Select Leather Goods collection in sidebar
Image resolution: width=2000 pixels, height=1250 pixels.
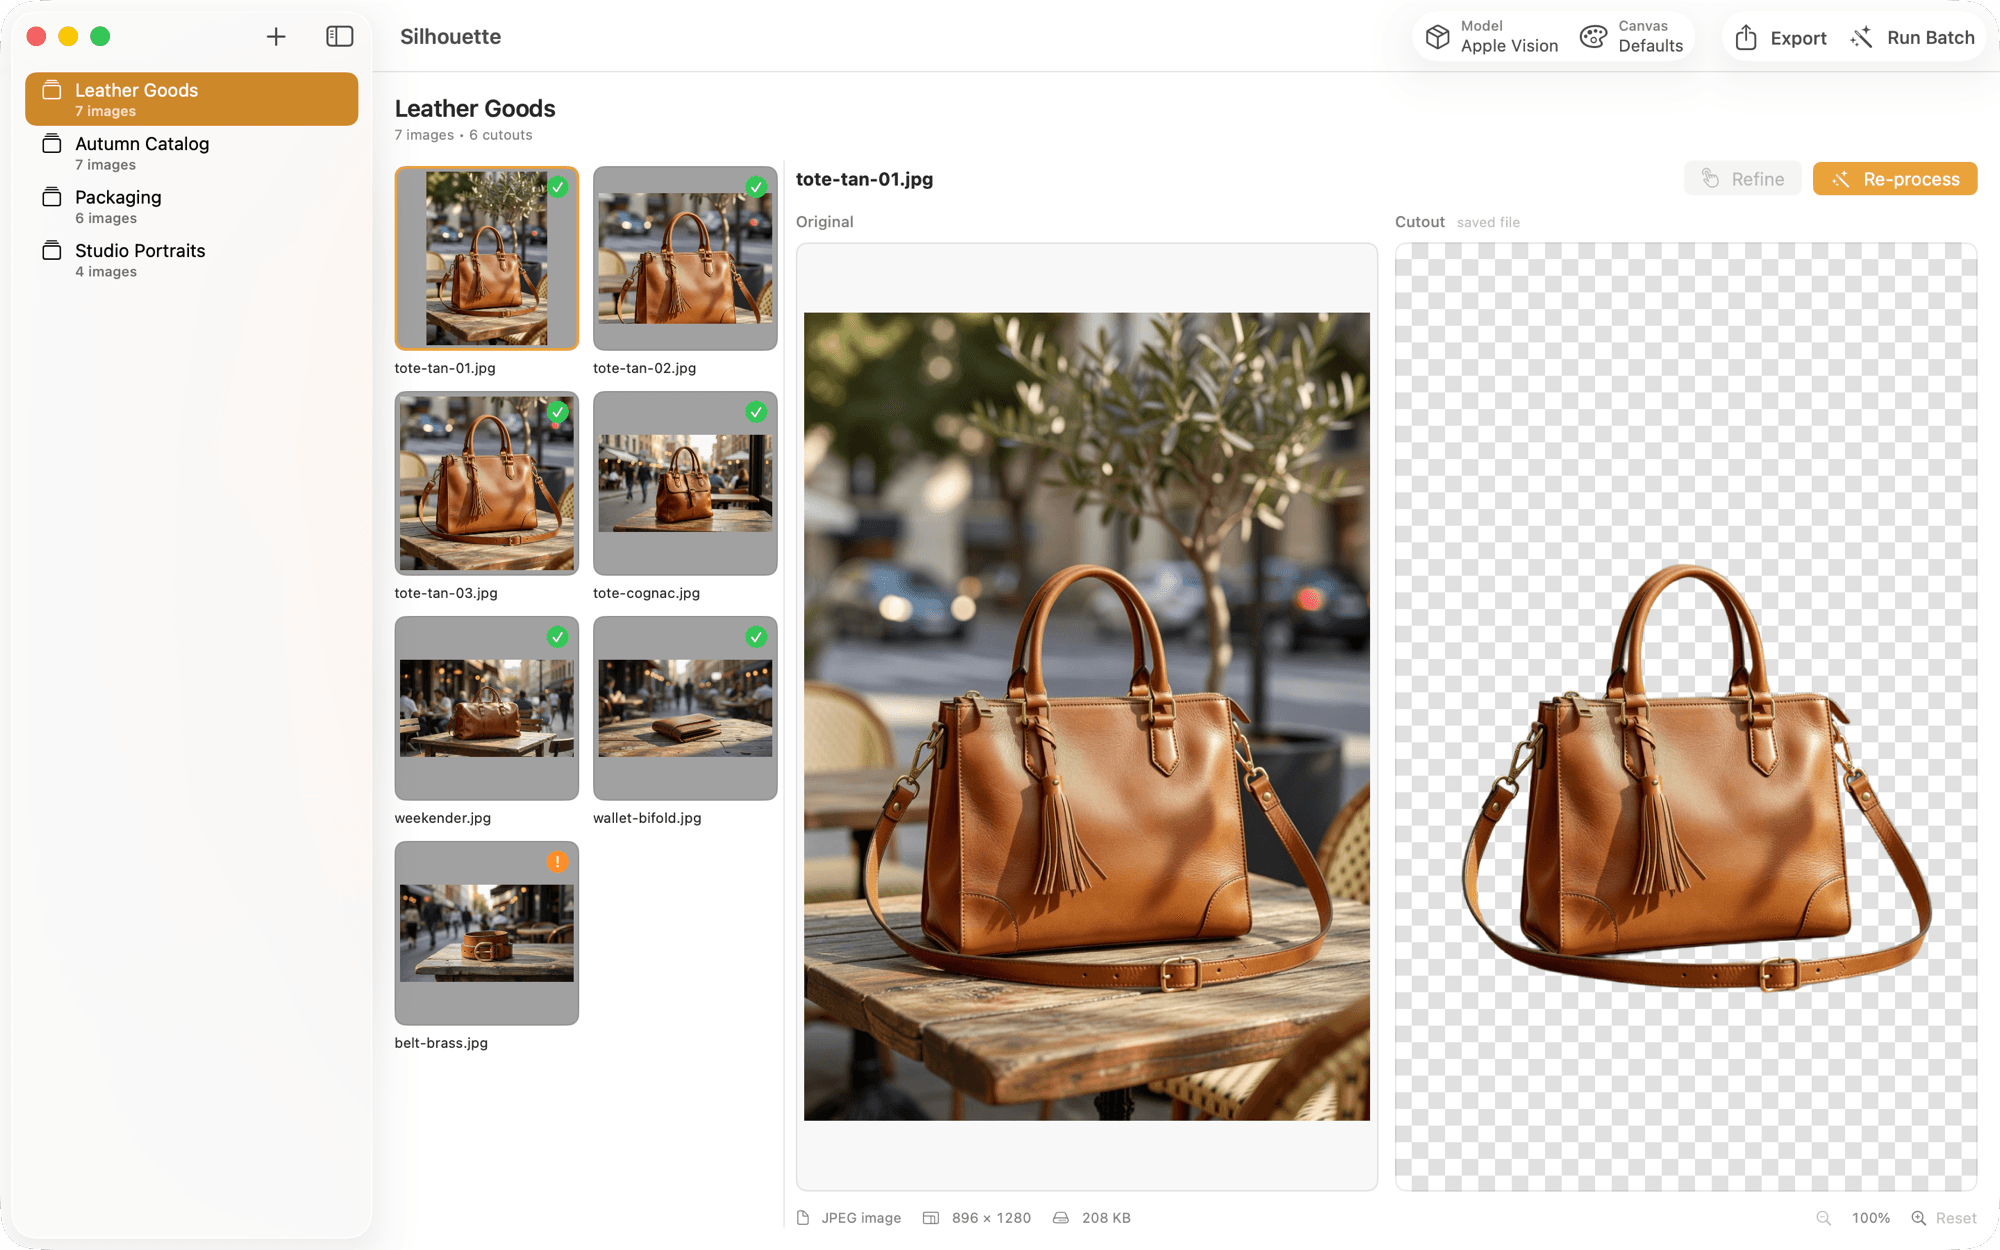point(192,99)
